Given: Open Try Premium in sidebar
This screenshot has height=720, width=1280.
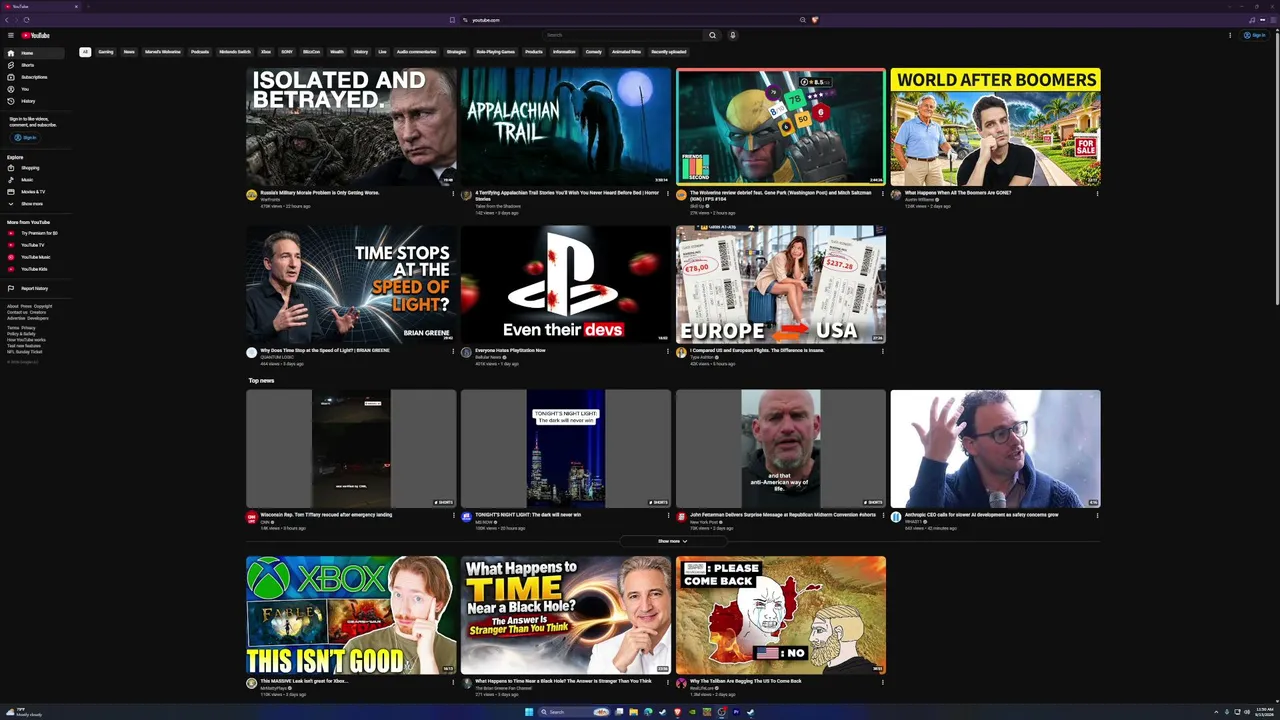Looking at the screenshot, I should 33,233.
